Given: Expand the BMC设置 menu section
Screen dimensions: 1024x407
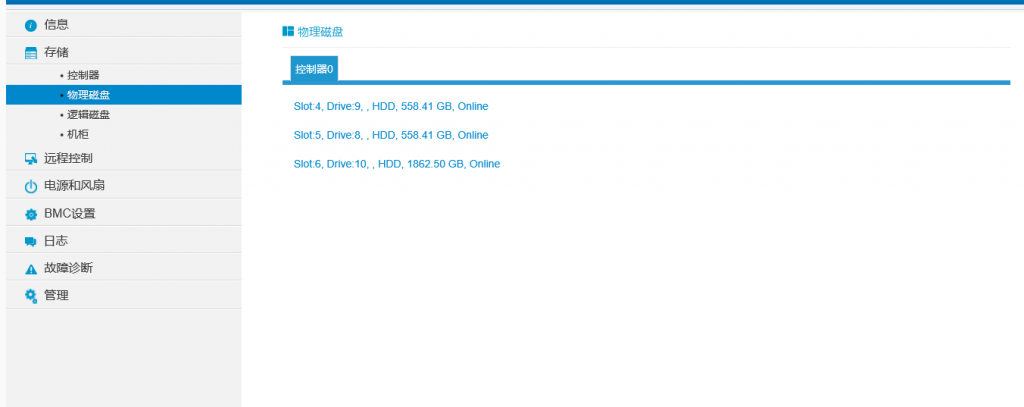Looking at the screenshot, I should pos(69,213).
